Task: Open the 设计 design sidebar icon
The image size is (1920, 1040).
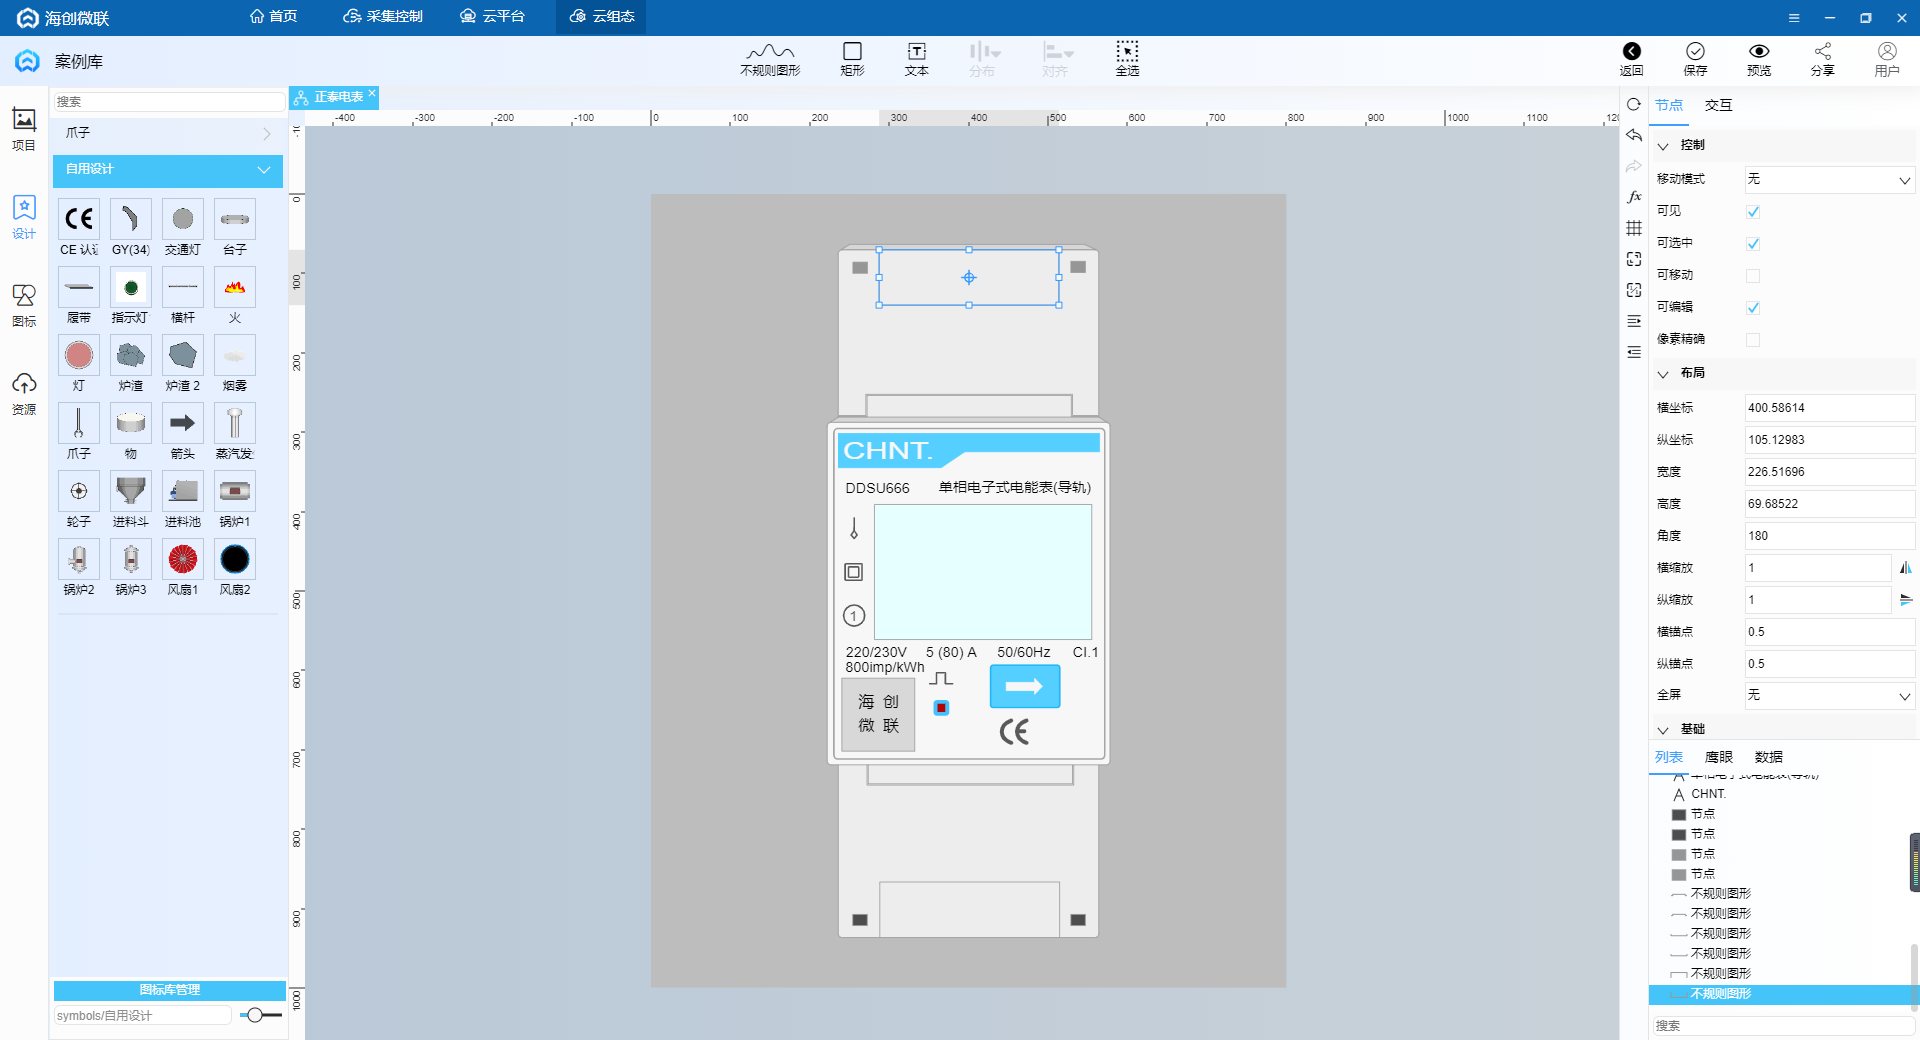Action: (24, 217)
